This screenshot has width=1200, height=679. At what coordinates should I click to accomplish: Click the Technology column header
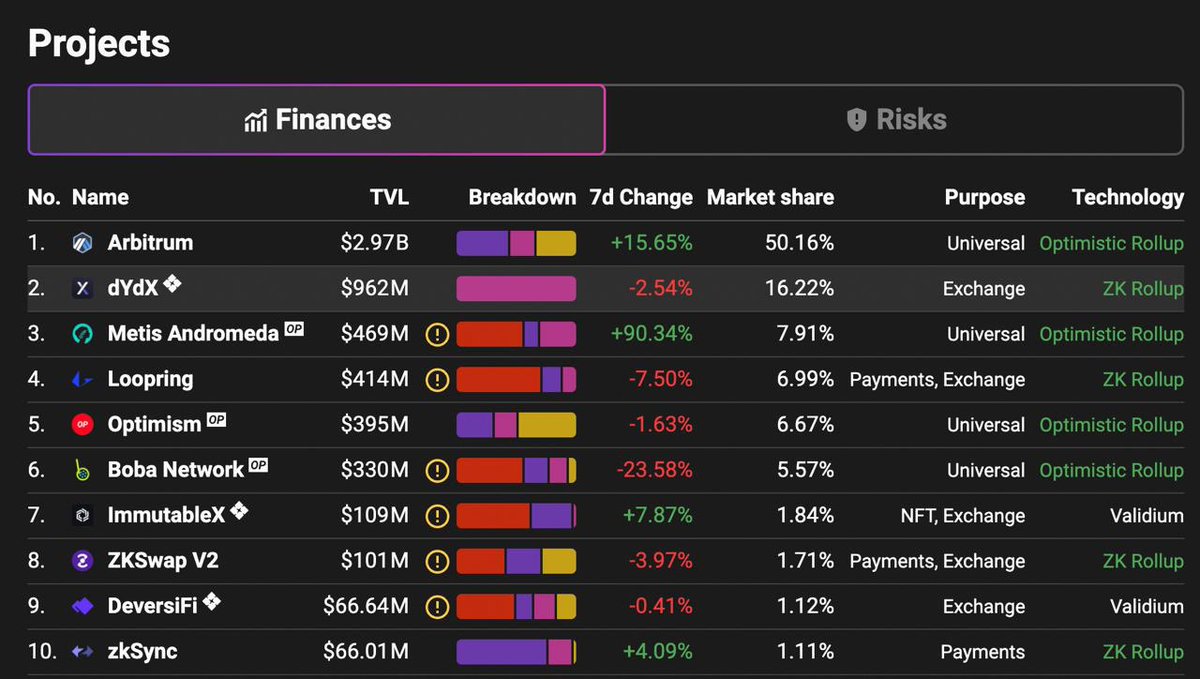tap(1128, 197)
